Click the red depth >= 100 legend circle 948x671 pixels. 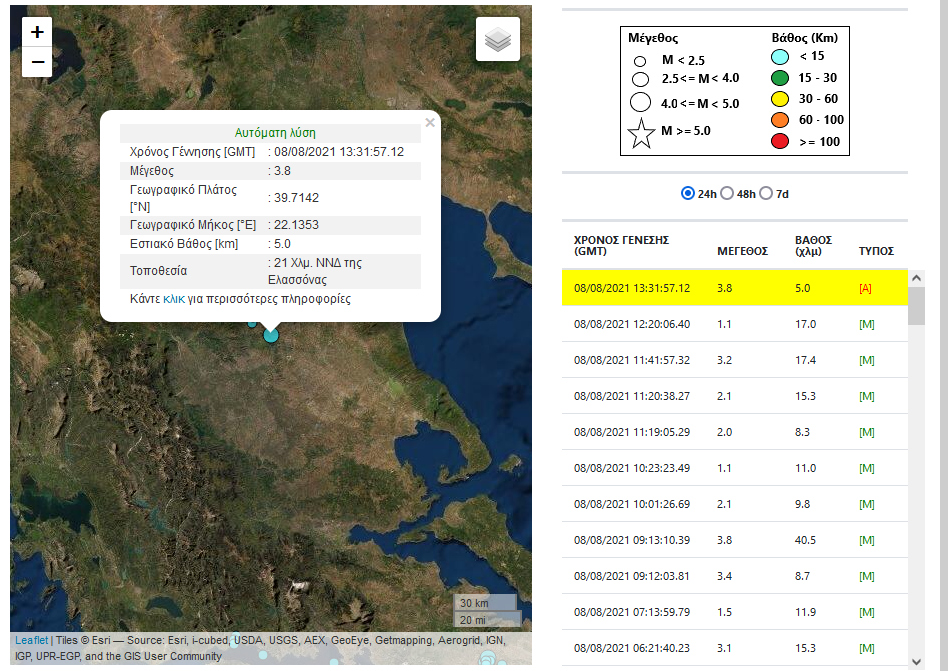[x=780, y=142]
